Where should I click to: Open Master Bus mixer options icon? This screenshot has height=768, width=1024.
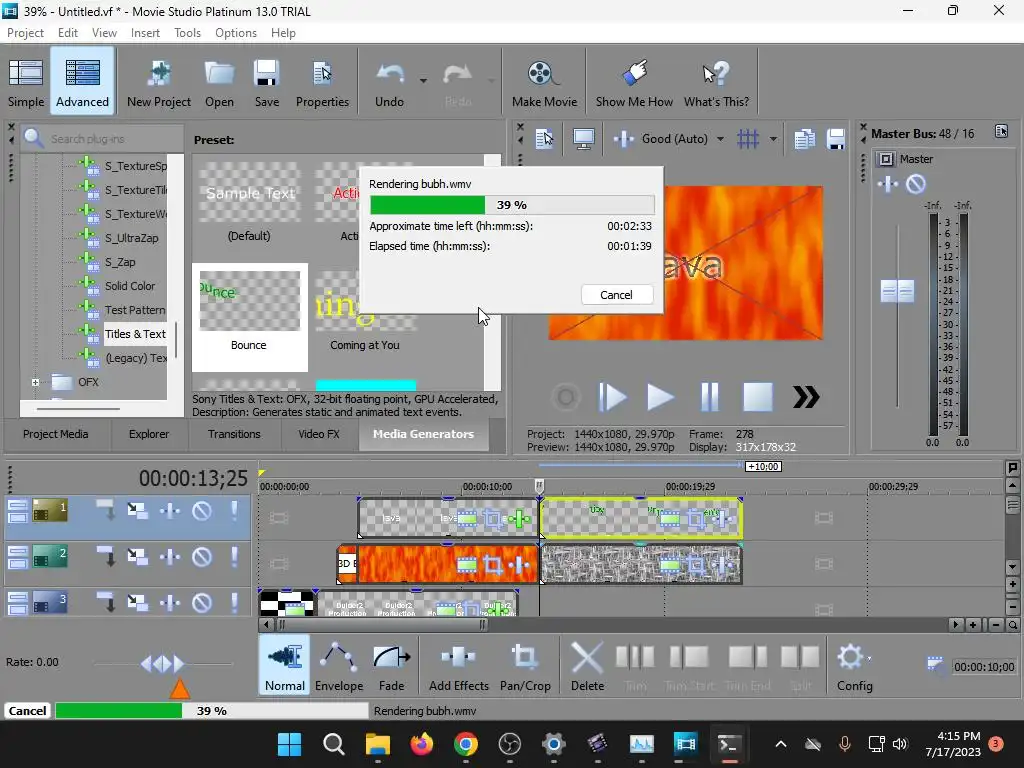pos(1001,132)
